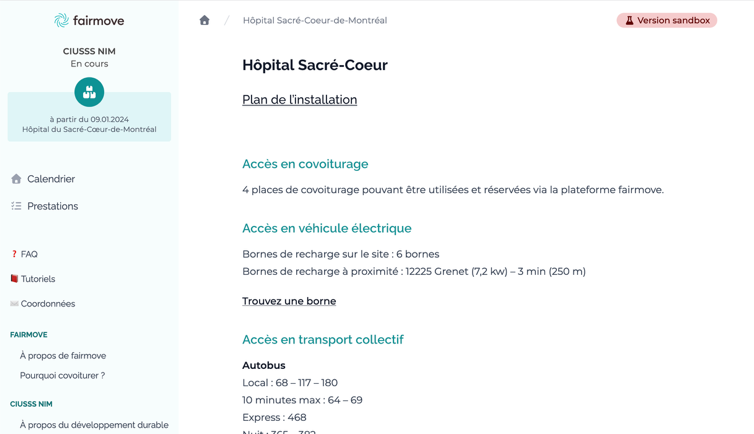Click the red FAQ question-mark icon
The width and height of the screenshot is (754, 434).
click(x=14, y=254)
